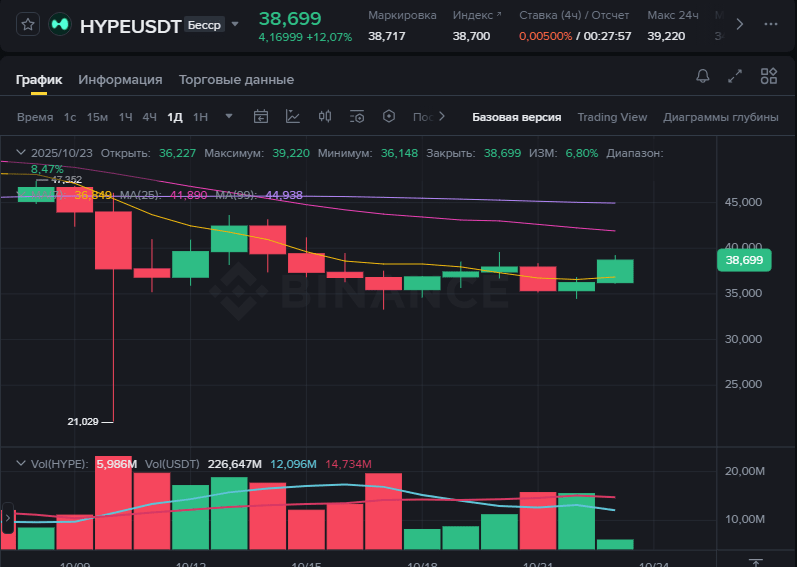Show next market stats with right arrow
Image resolution: width=797 pixels, height=567 pixels.
(x=740, y=24)
